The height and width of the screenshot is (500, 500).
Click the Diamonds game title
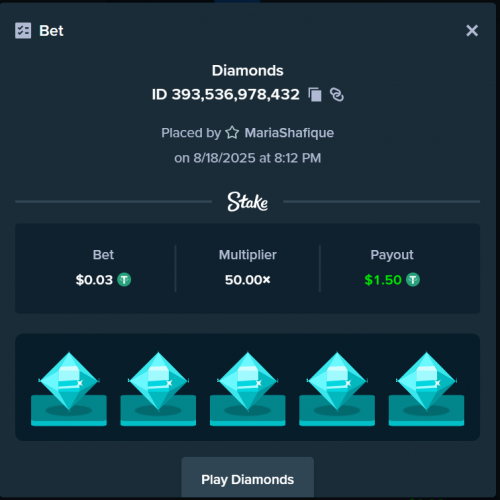tap(248, 71)
